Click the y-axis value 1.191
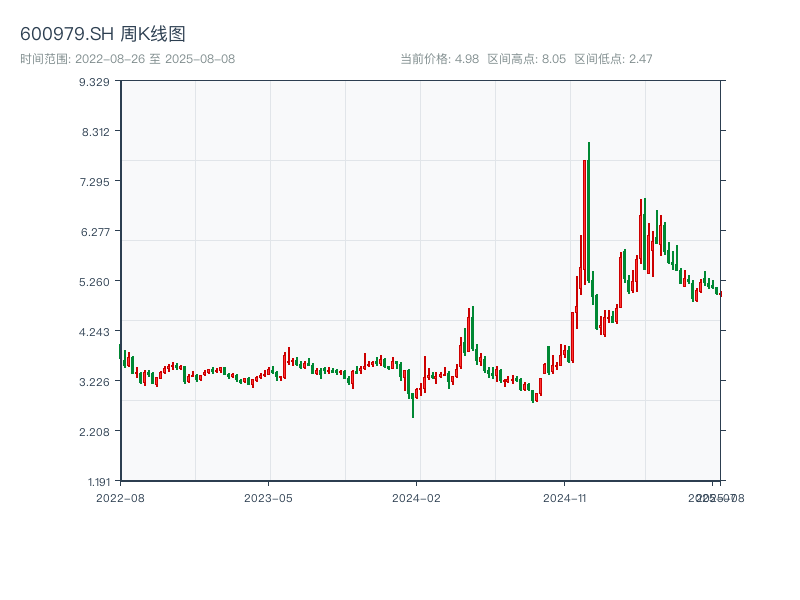The height and width of the screenshot is (600, 800). (x=99, y=482)
